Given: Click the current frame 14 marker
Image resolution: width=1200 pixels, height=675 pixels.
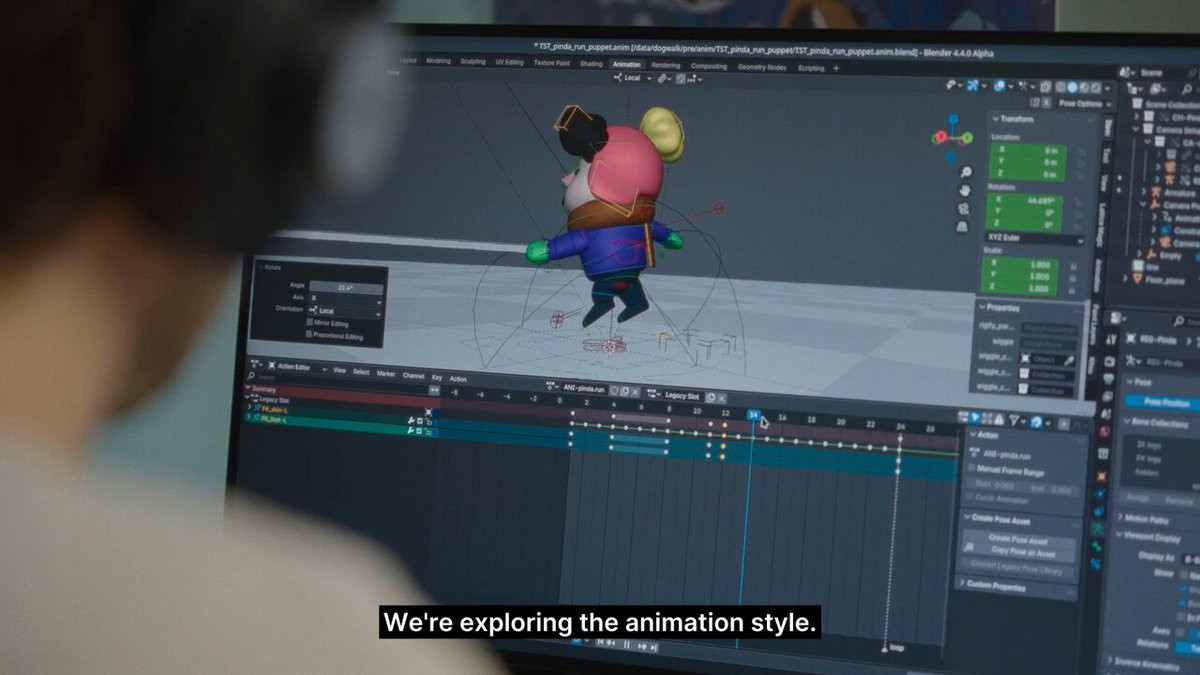Looking at the screenshot, I should (754, 415).
